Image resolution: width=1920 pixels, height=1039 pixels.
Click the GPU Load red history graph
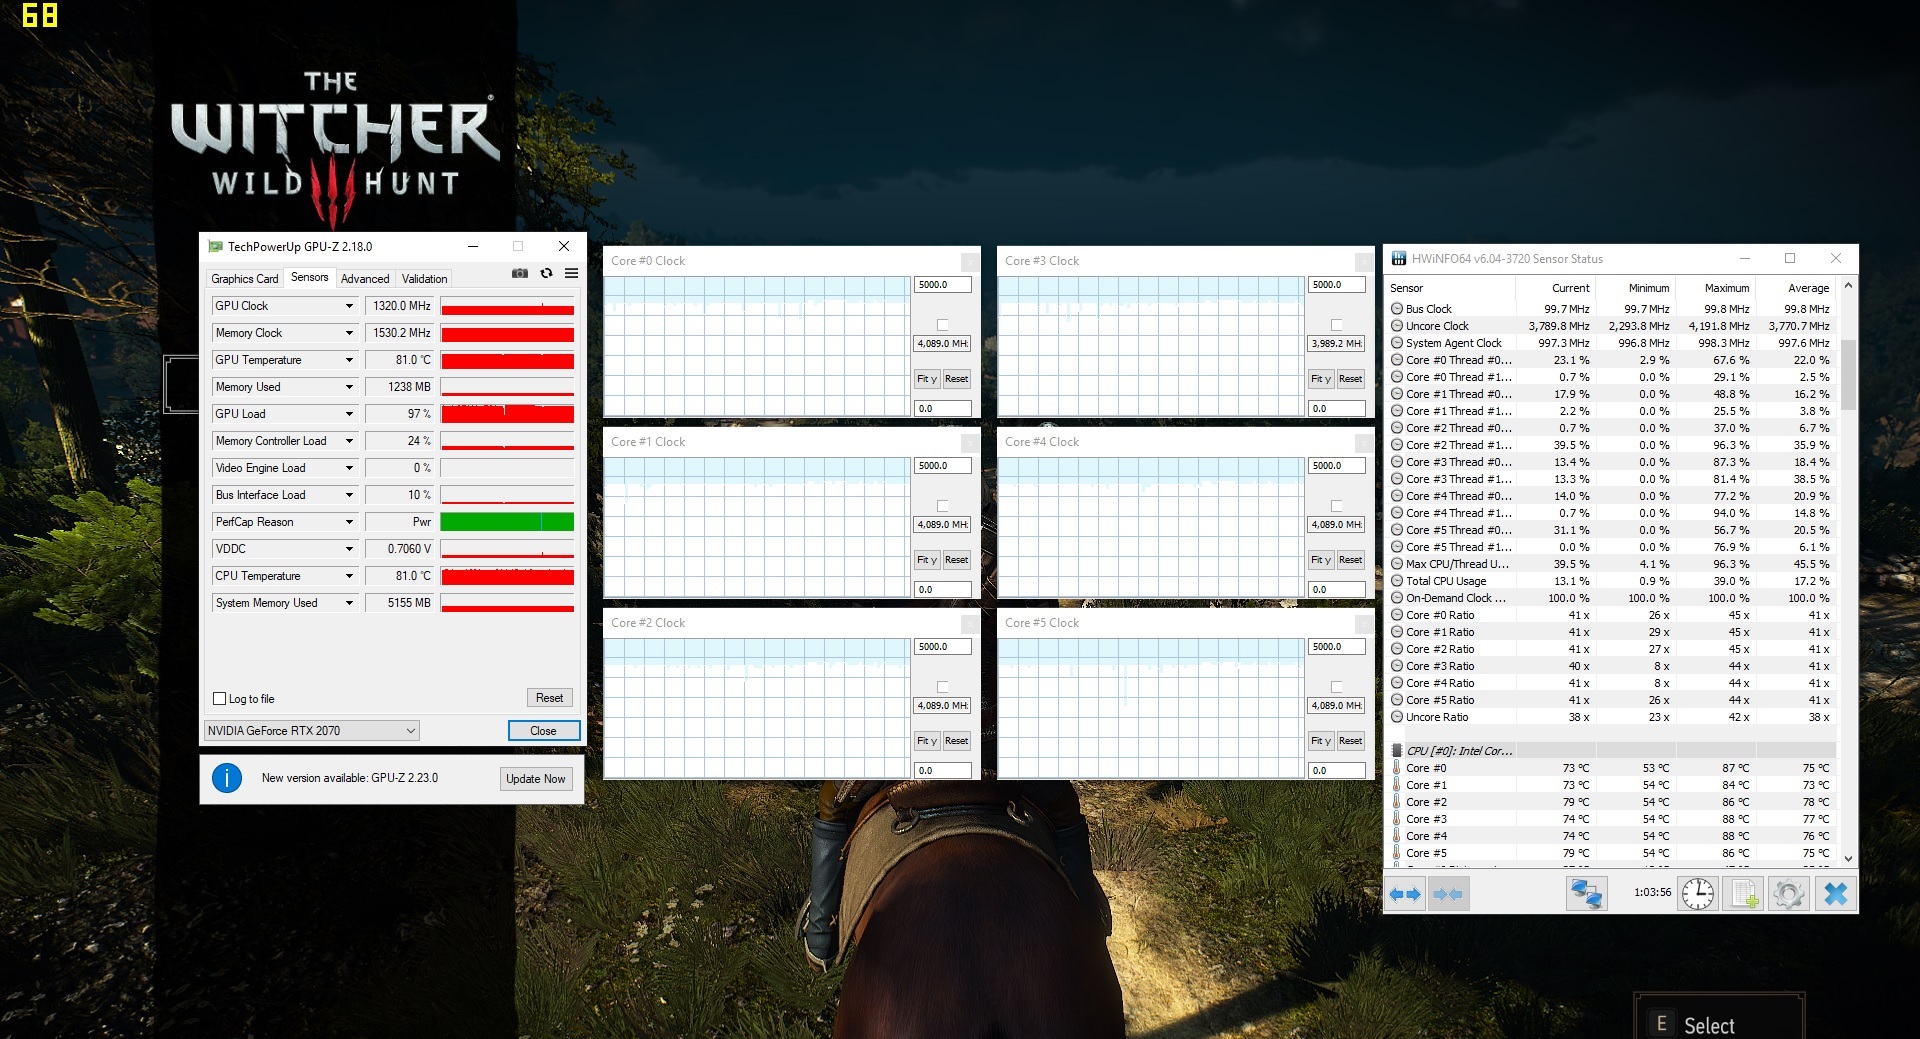point(508,414)
